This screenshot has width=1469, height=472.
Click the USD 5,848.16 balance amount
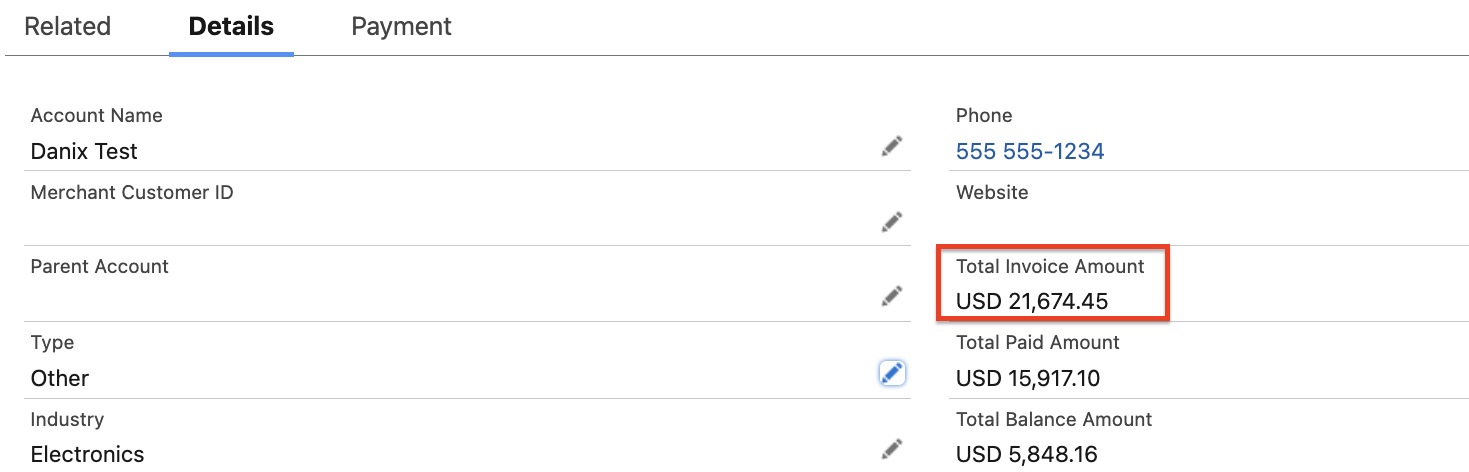[x=1026, y=454]
